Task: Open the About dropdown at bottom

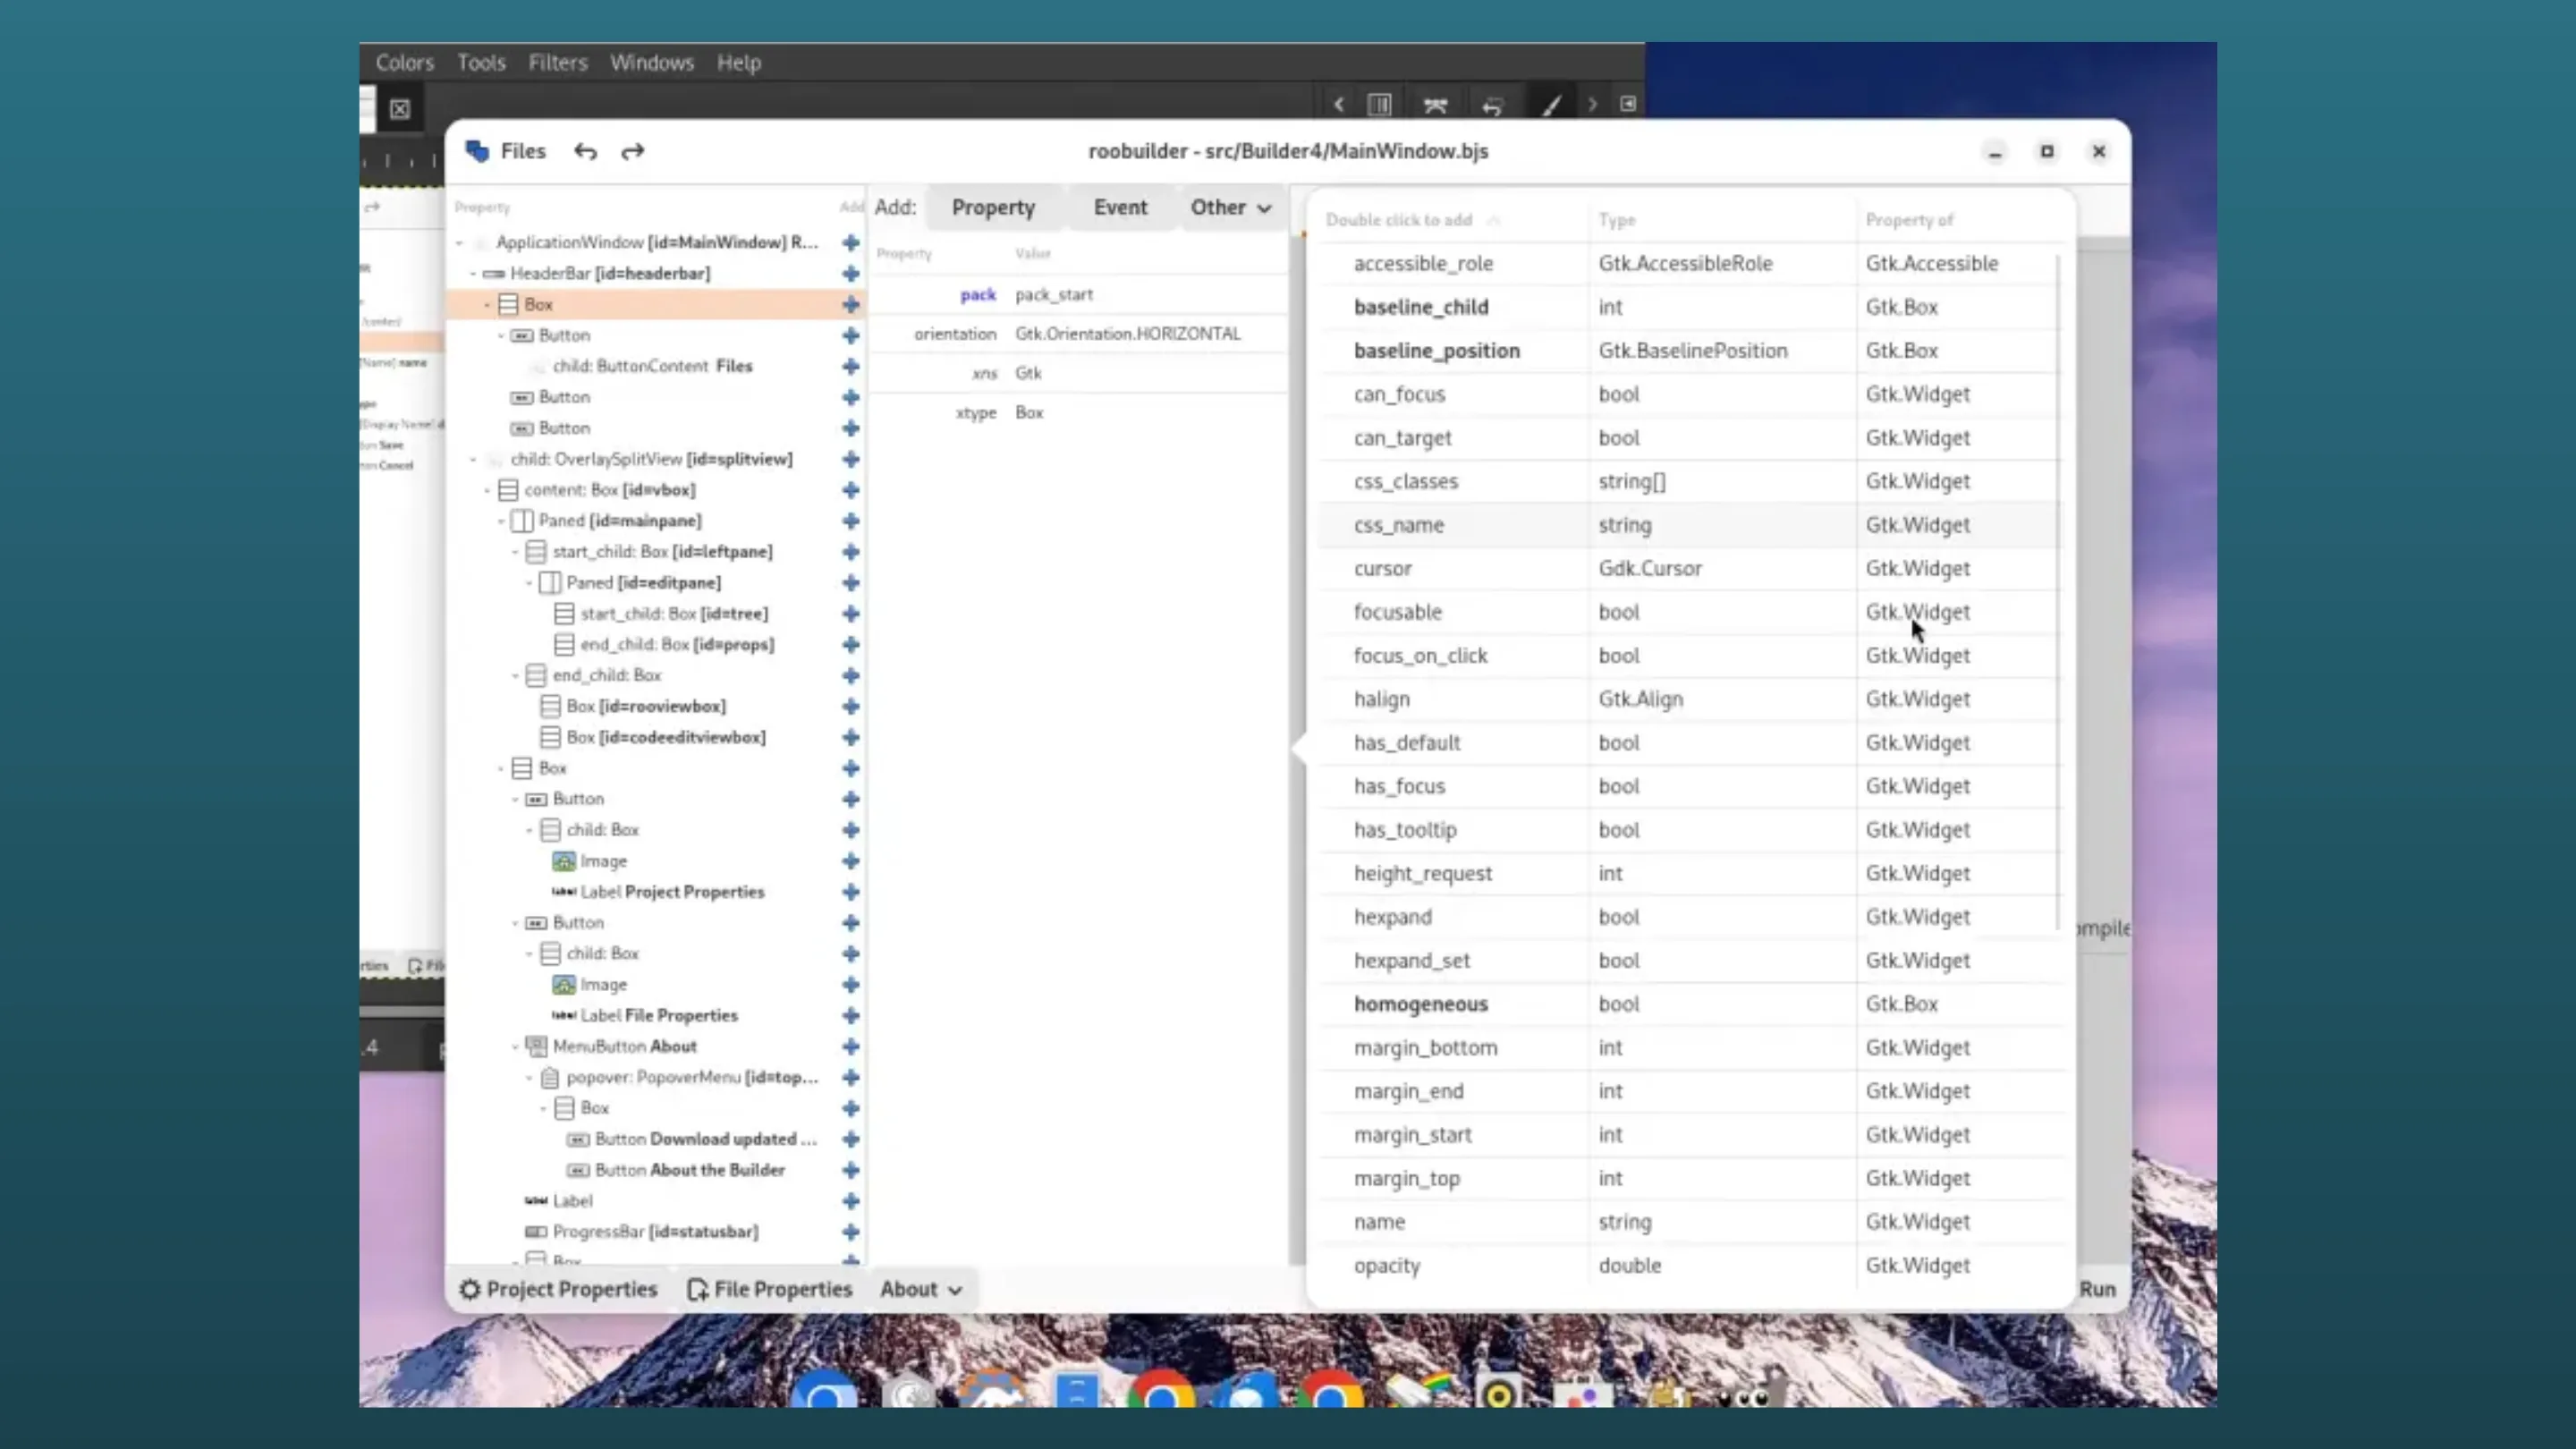Action: click(x=921, y=1289)
